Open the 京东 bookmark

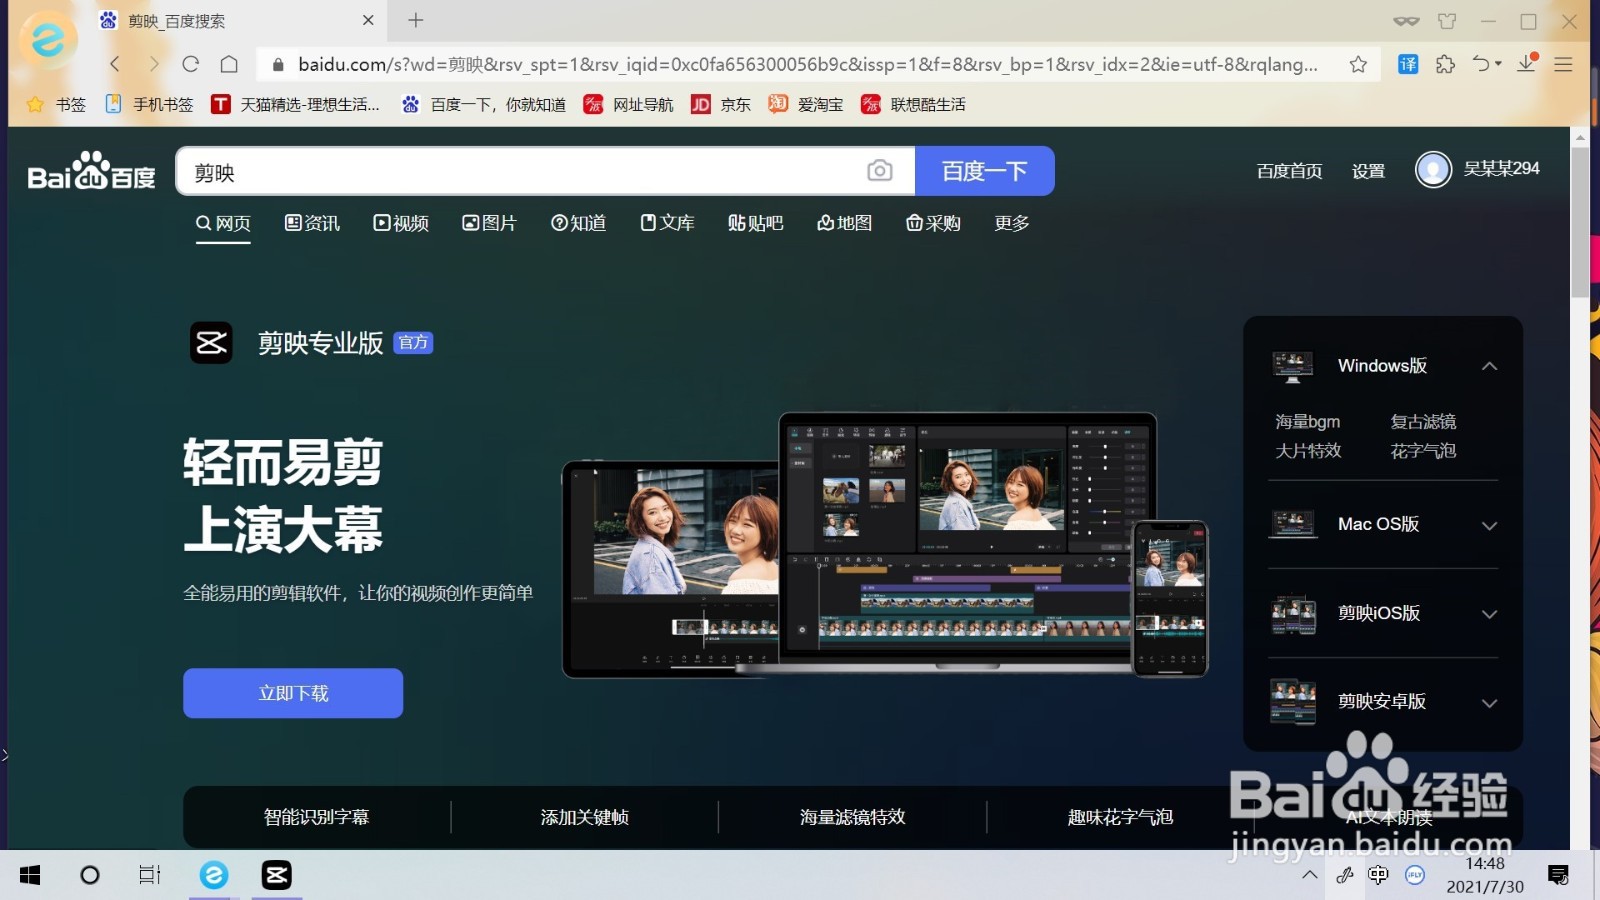pos(721,104)
